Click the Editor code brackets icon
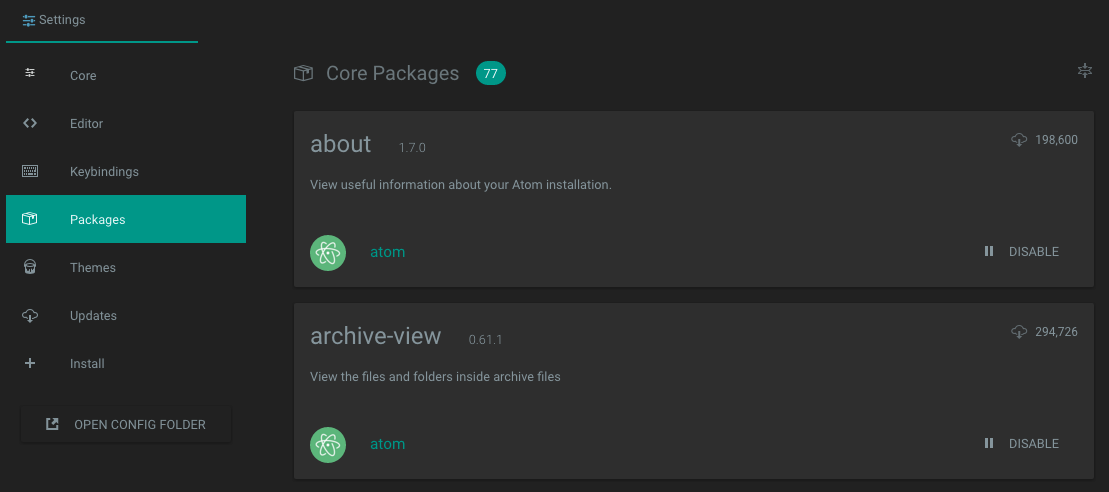The height and width of the screenshot is (492, 1109). [x=30, y=123]
